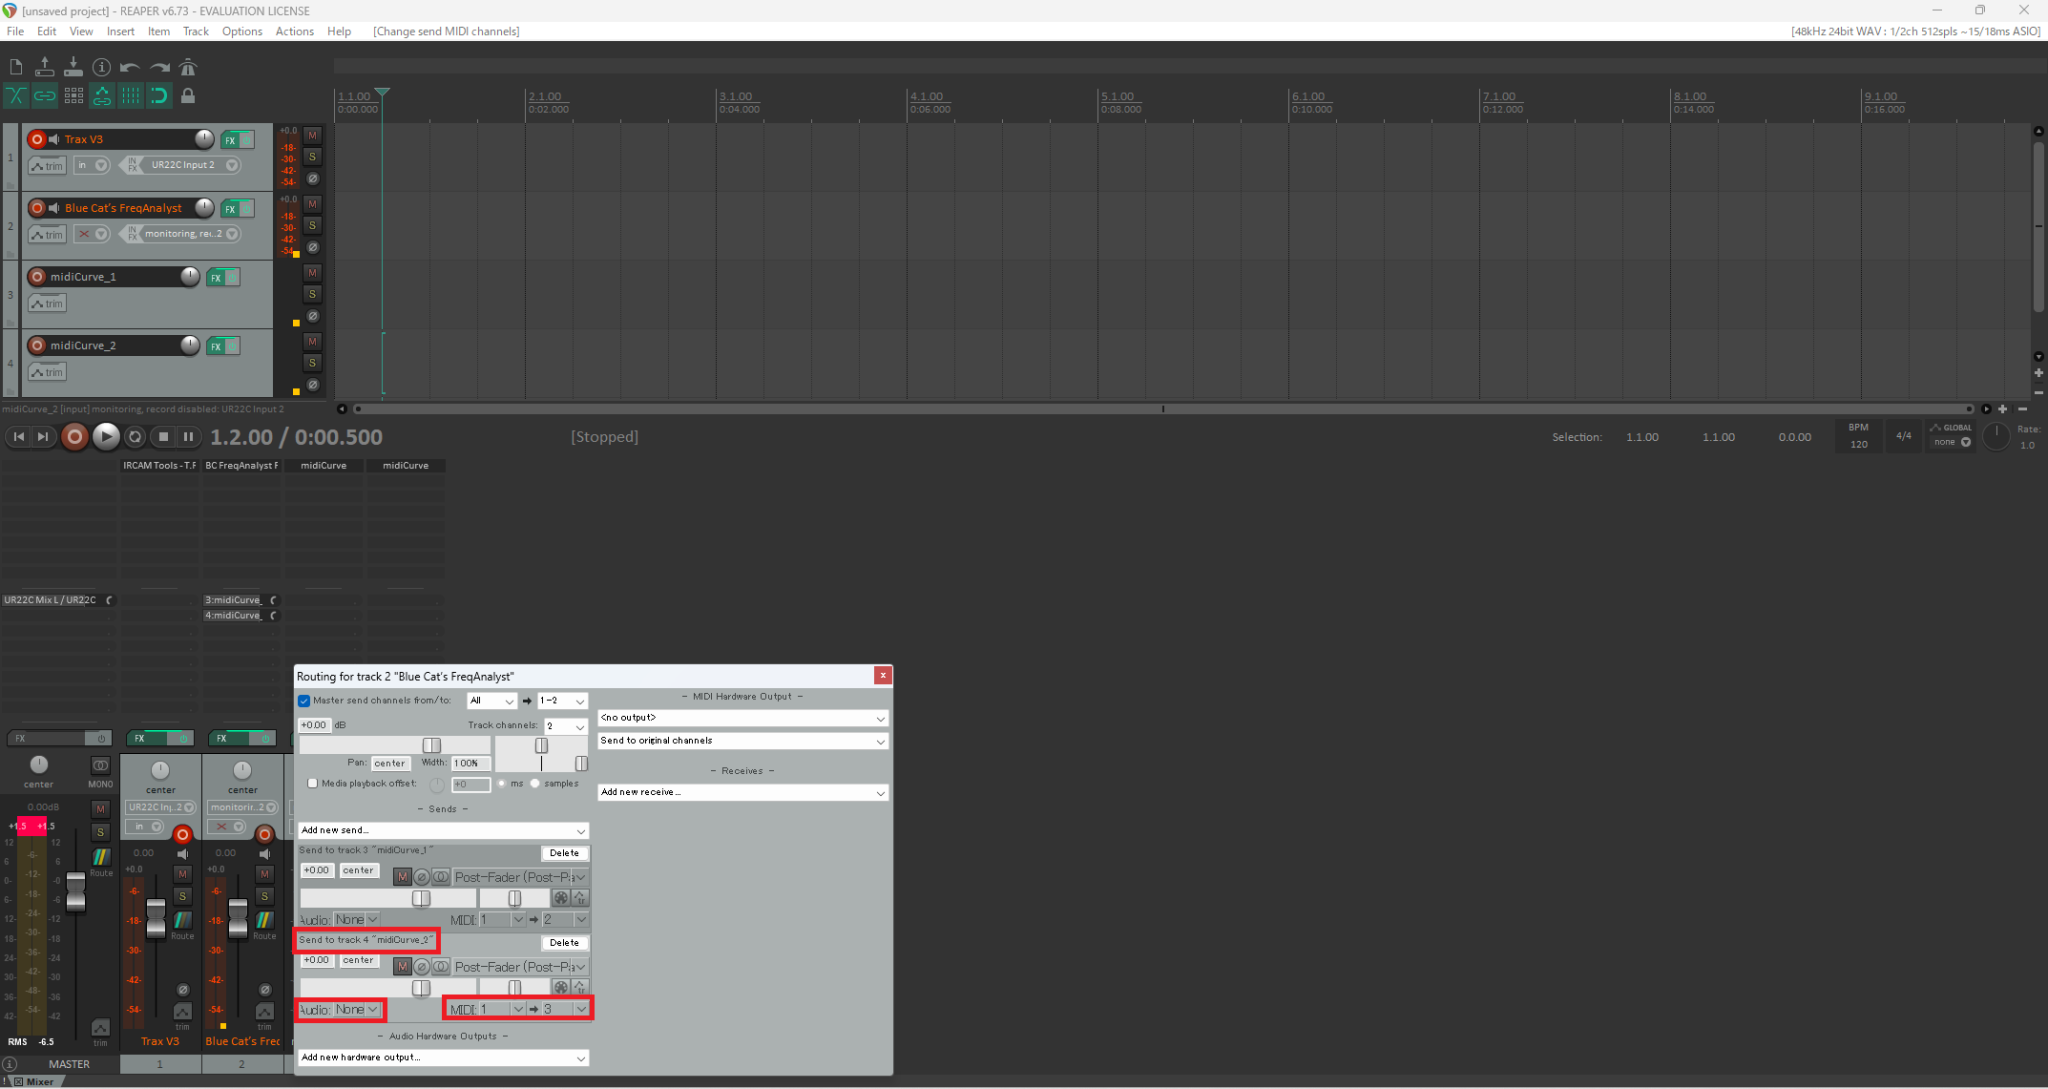Enable Media playback offset checkbox
Screen dimensions: 2048x1089
313,783
